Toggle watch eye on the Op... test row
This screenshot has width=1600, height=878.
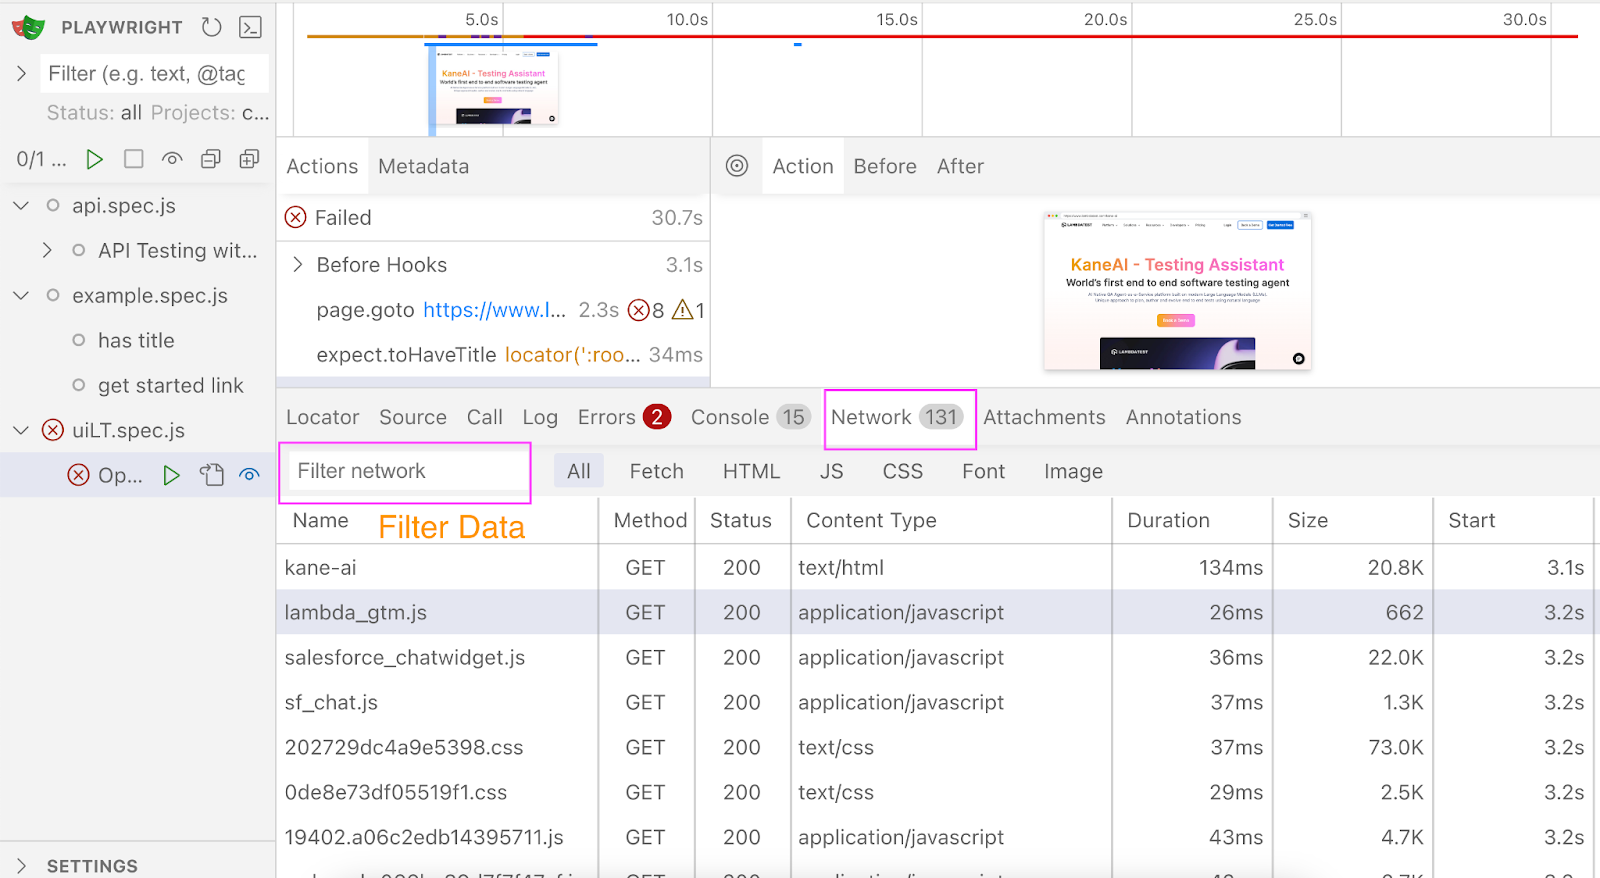click(x=249, y=475)
